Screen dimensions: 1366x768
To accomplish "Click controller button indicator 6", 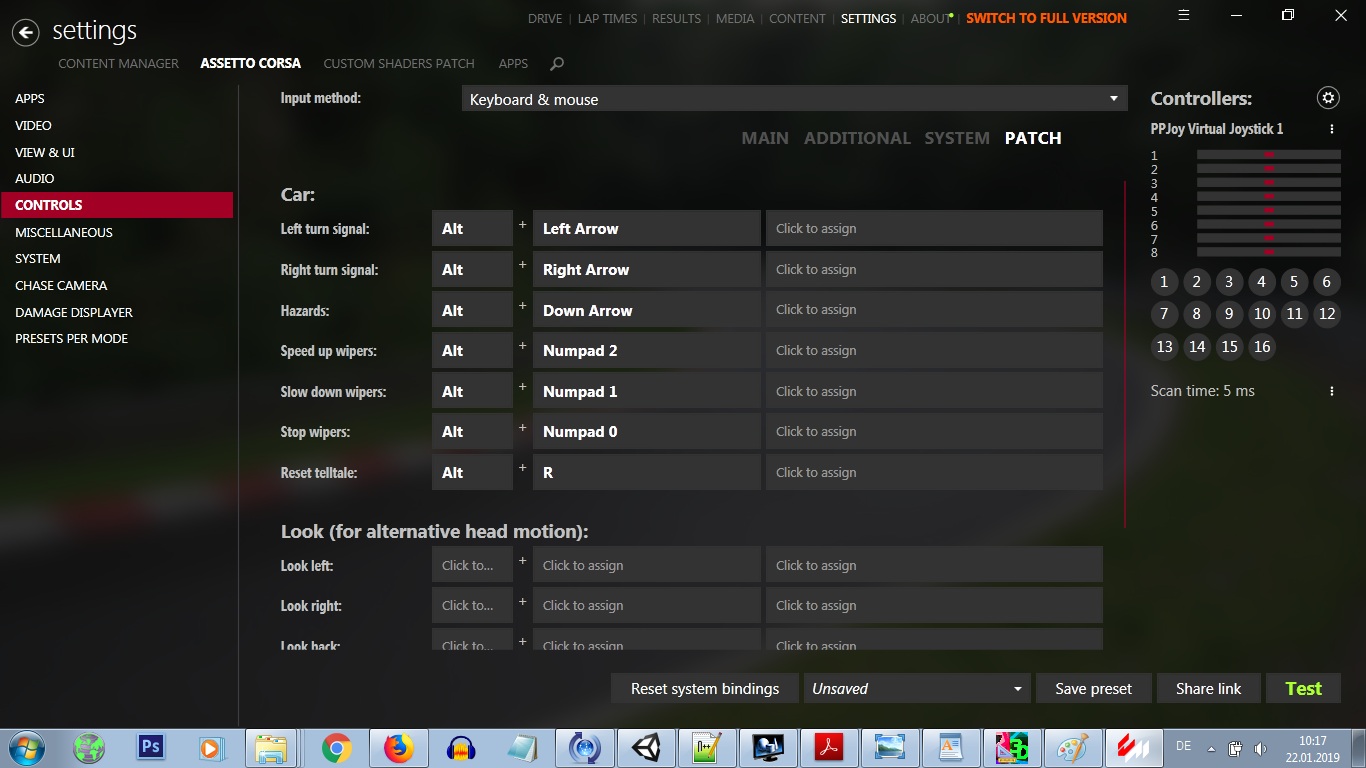I will pos(1327,282).
